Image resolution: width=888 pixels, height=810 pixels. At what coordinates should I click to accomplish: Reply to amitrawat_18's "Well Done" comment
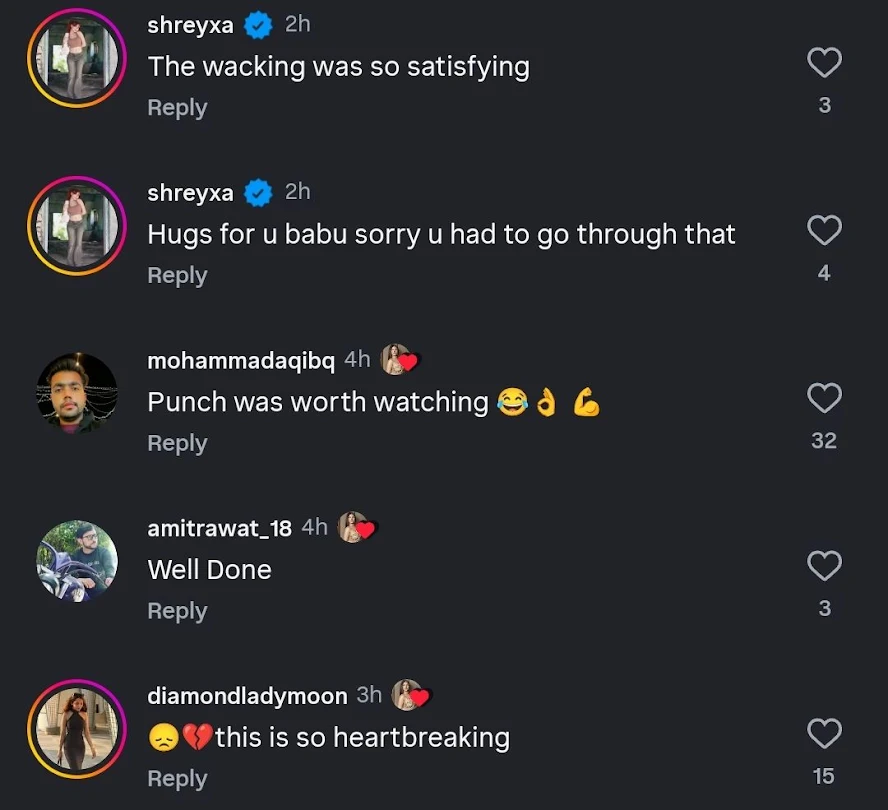click(x=177, y=611)
